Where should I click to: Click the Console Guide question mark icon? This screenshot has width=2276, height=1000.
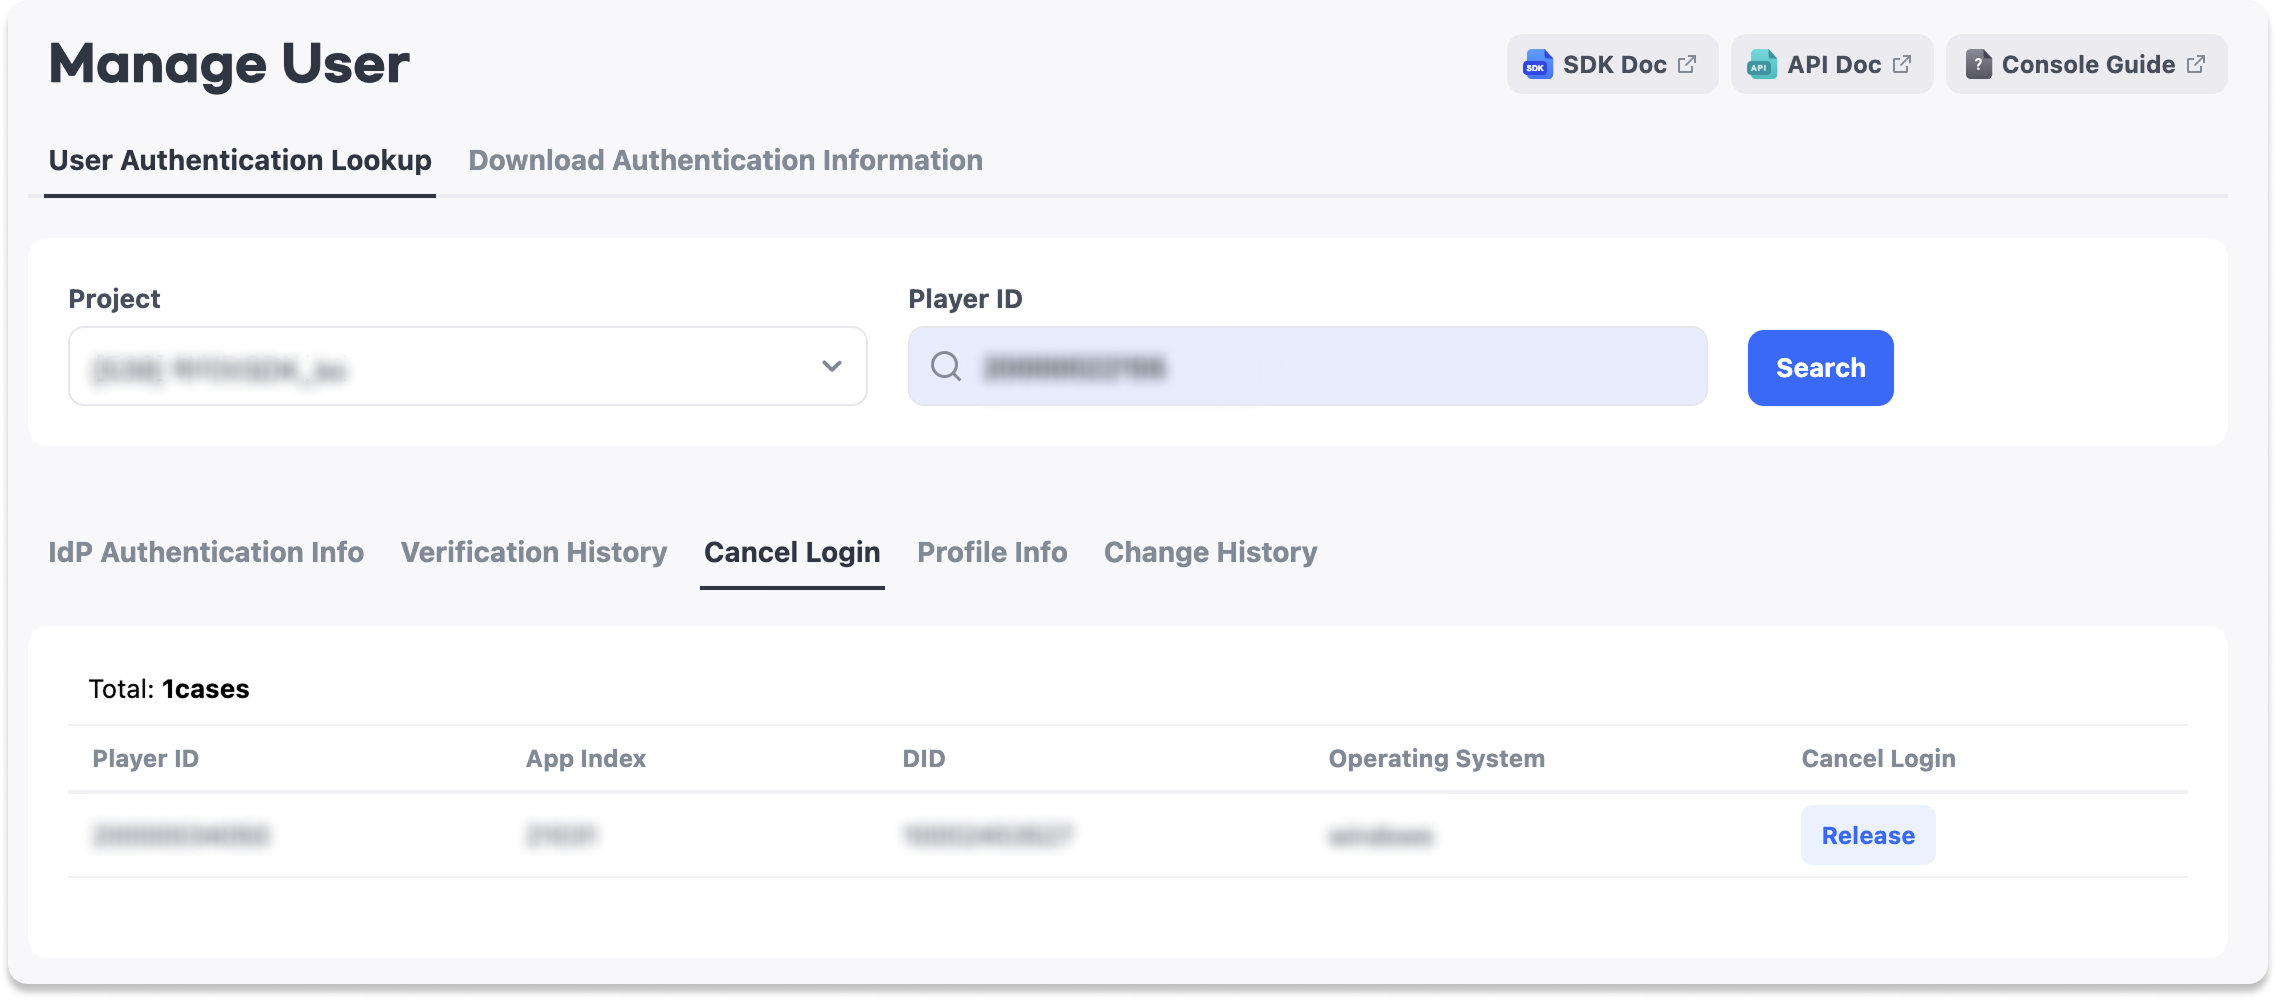click(1978, 65)
